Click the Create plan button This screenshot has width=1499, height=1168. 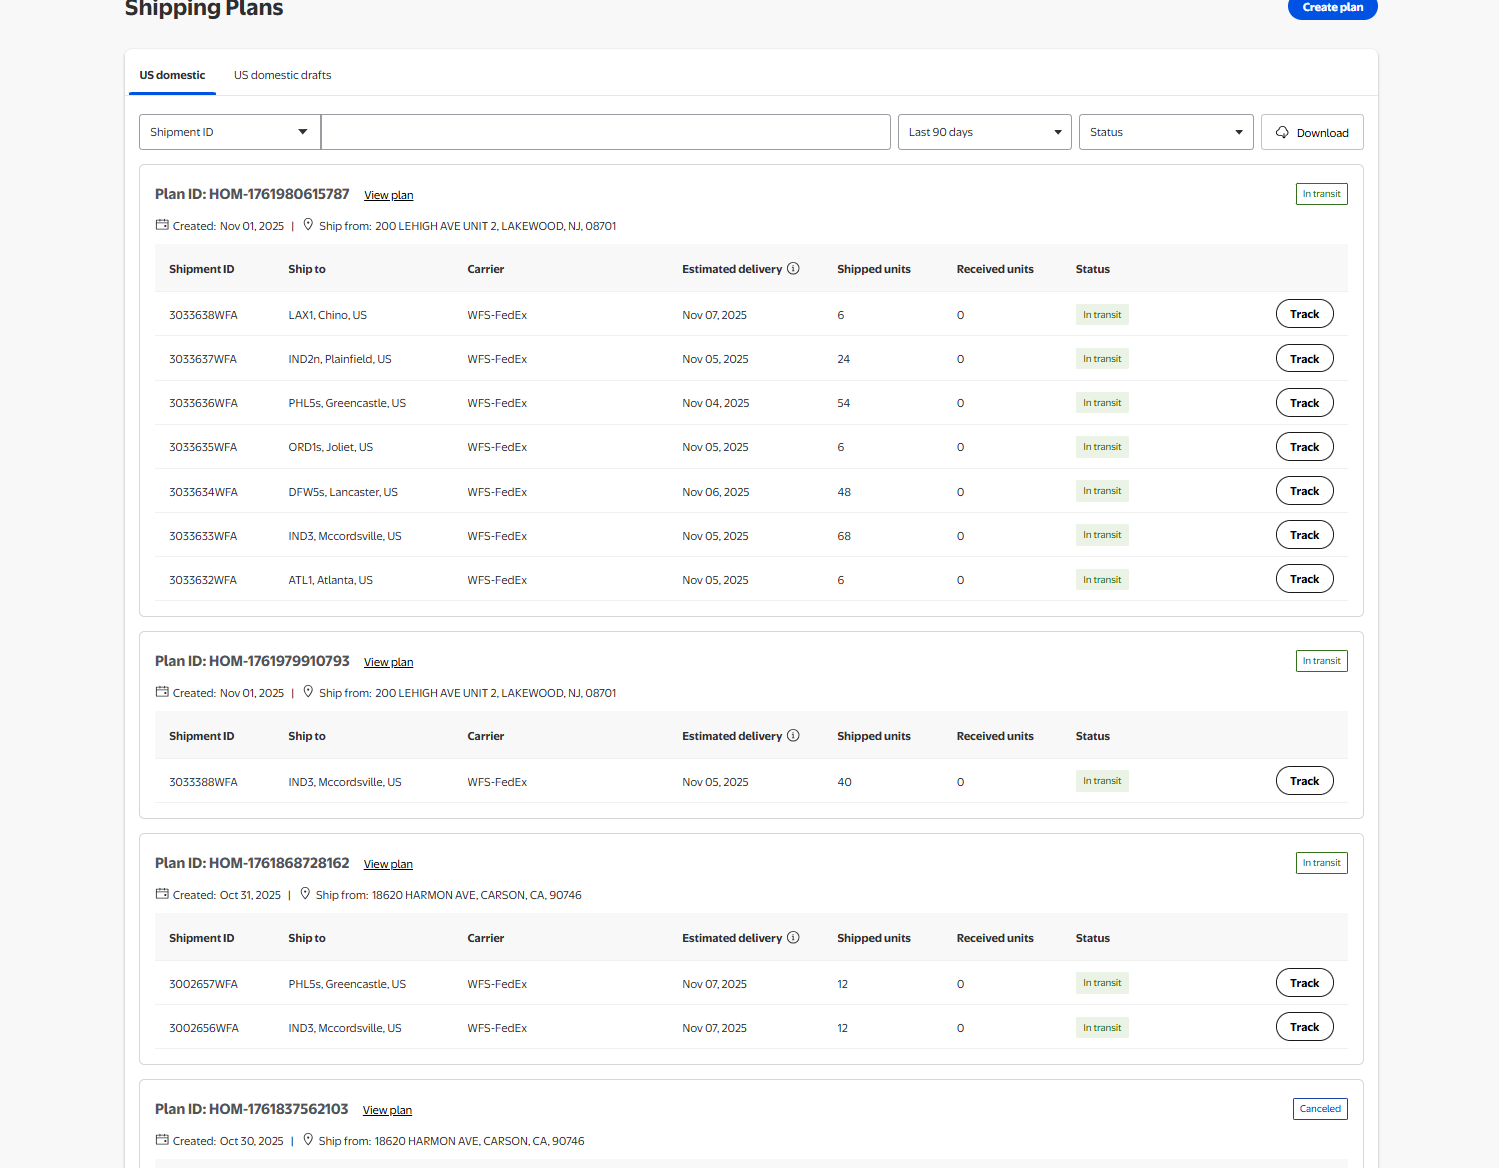pos(1332,8)
